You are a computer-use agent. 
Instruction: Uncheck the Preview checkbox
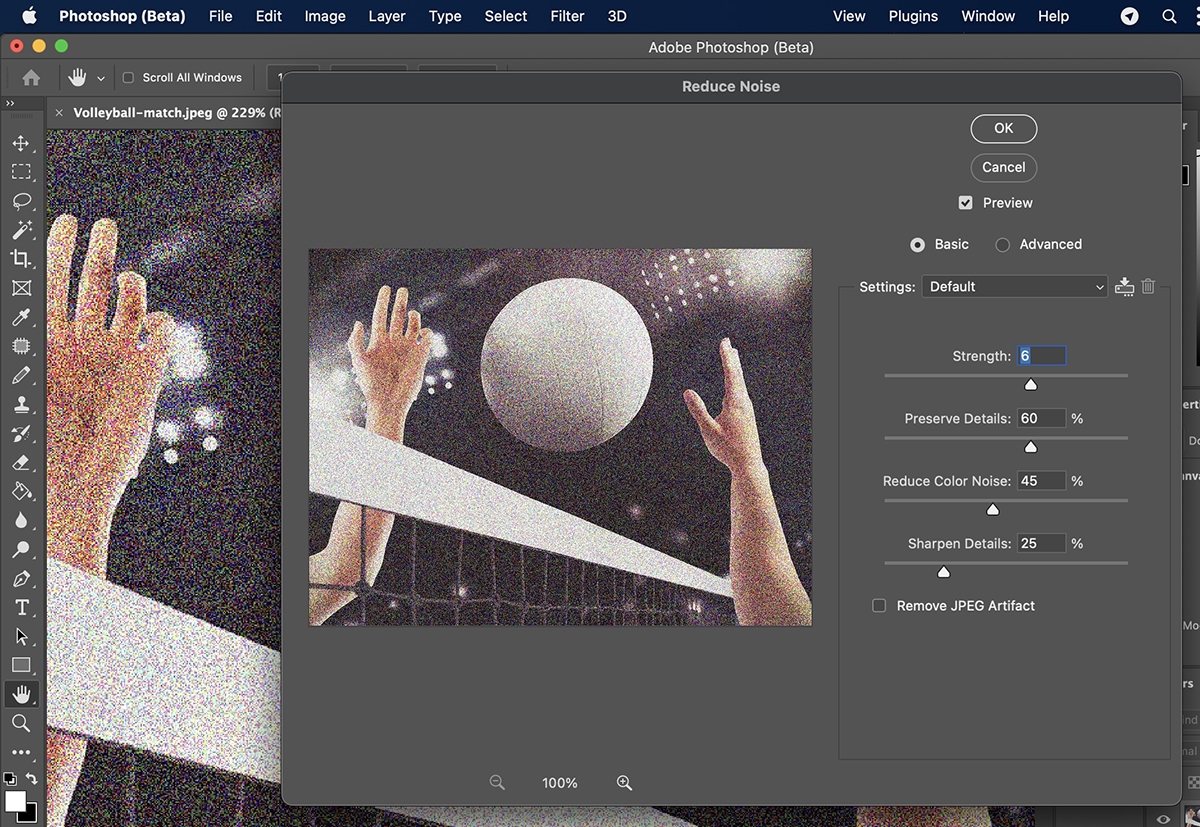pyautogui.click(x=965, y=203)
